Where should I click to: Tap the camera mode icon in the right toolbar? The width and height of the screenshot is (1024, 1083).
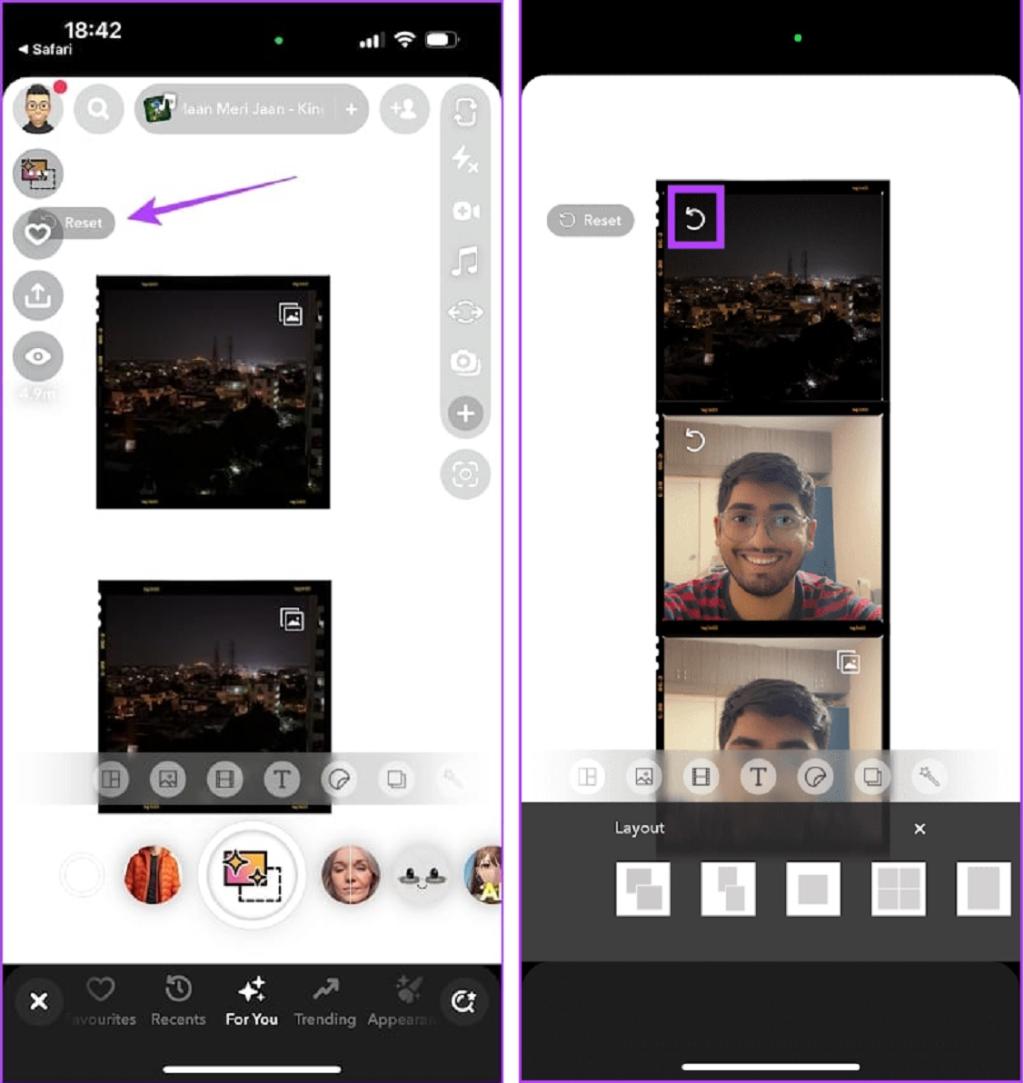(465, 361)
